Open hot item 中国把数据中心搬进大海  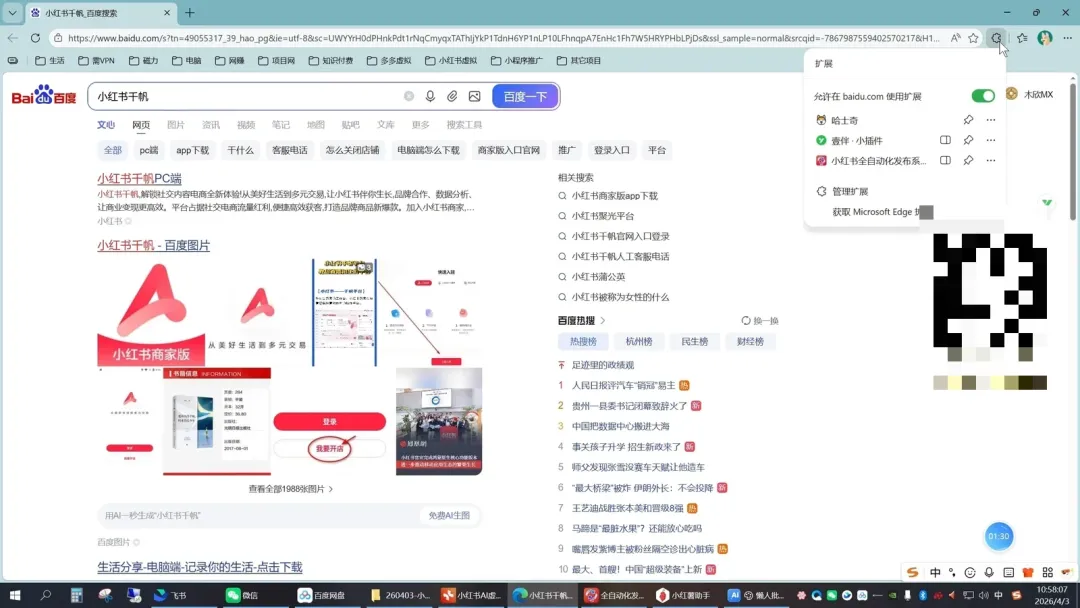tap(620, 426)
